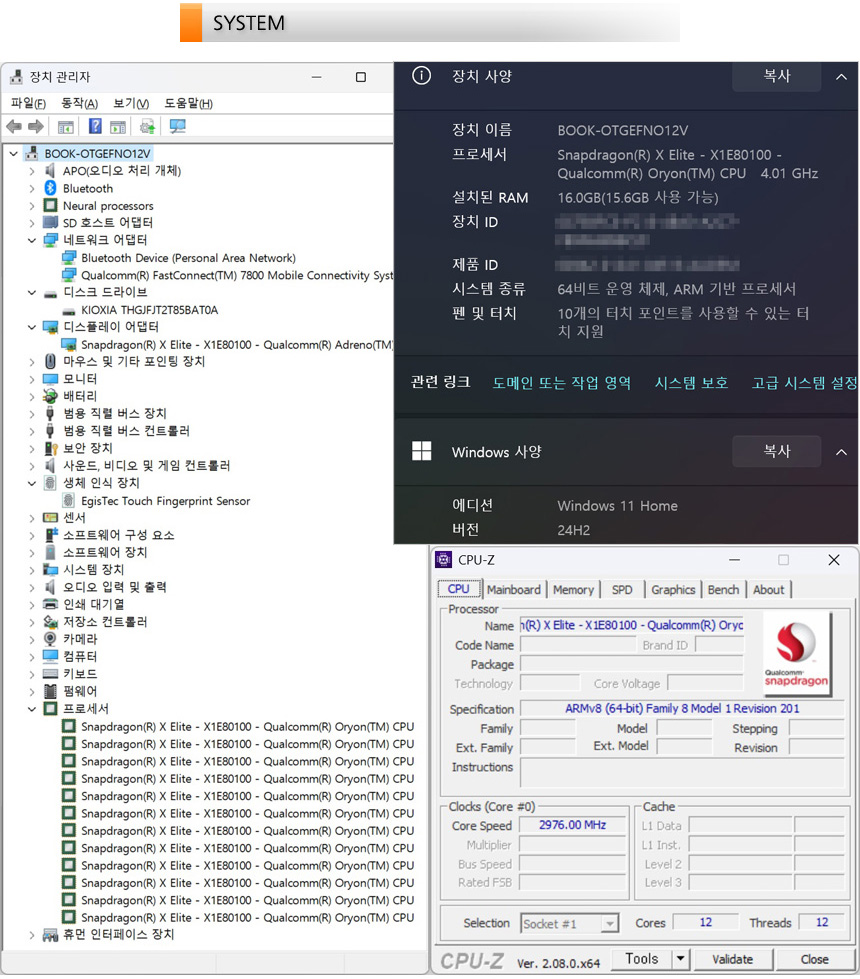The width and height of the screenshot is (860, 979).
Task: Click the EgisTec Touch Fingerprint Sensor icon
Action: (x=69, y=501)
